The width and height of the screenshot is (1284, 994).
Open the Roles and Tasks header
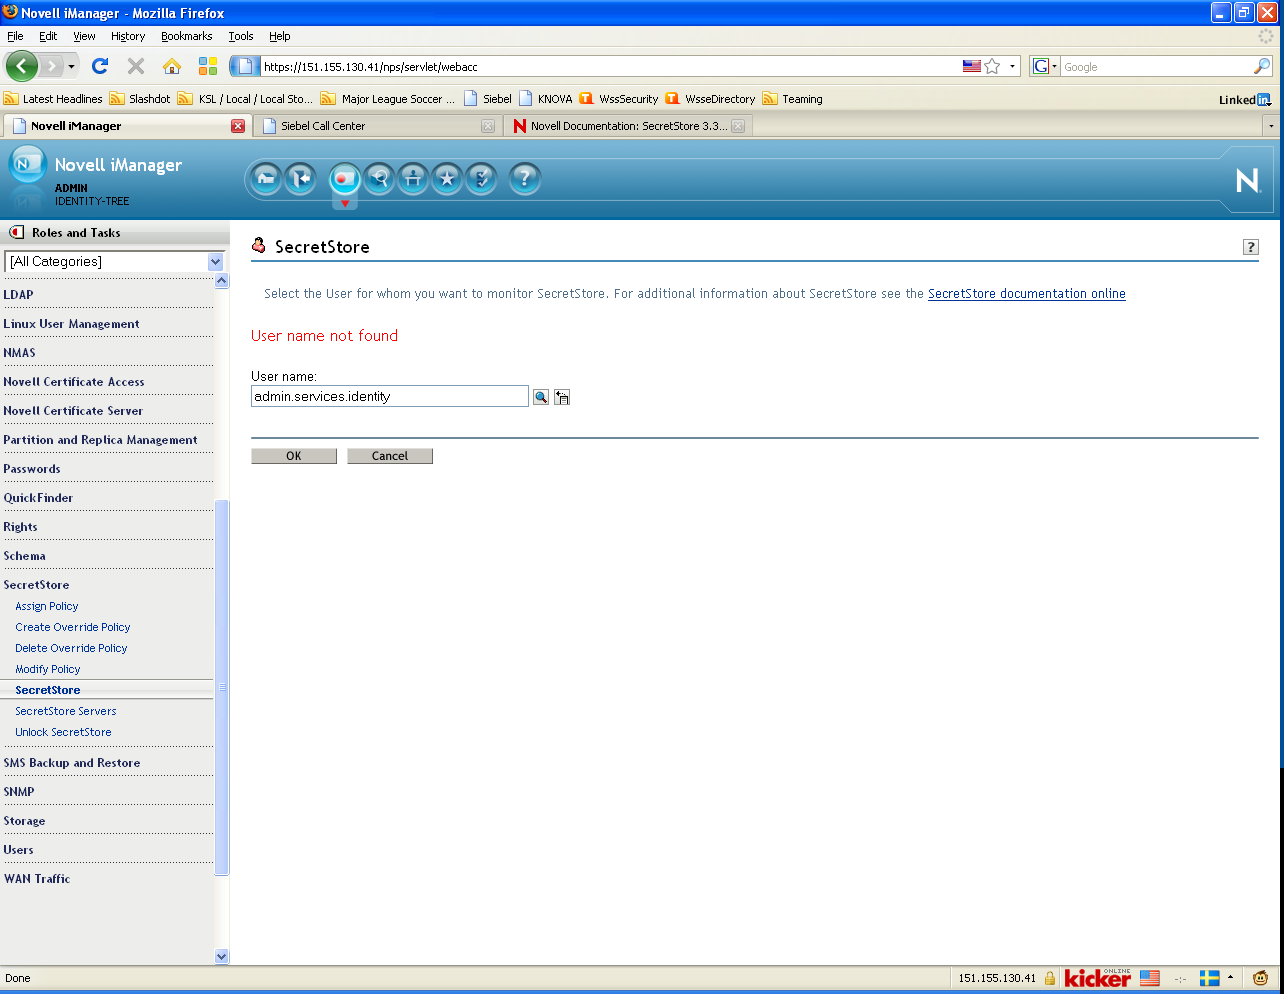coord(76,233)
